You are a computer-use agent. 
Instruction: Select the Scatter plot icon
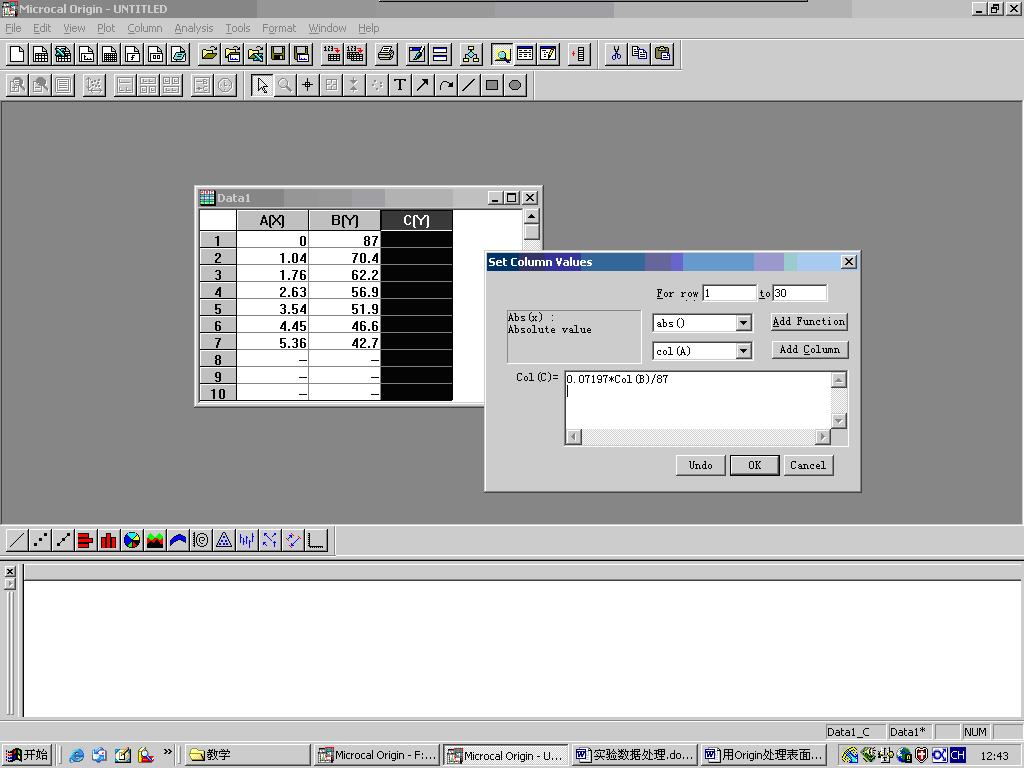40,540
